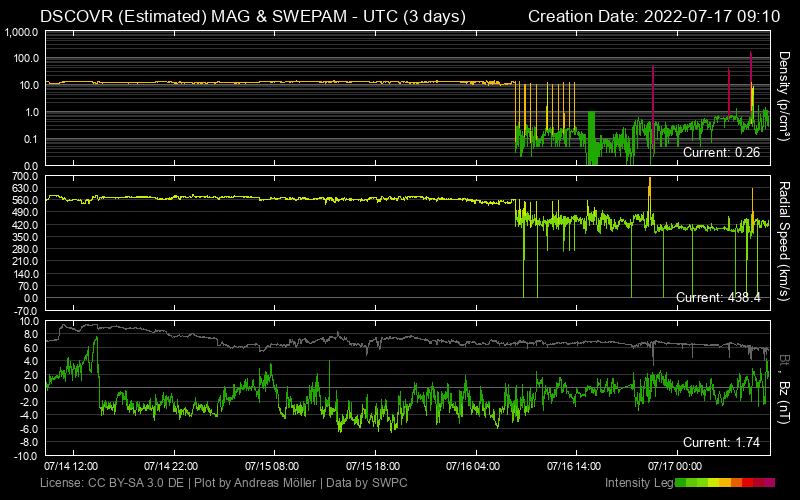Image resolution: width=800 pixels, height=500 pixels.
Task: Click the 100.0 density axis tick
Action: click(26, 59)
